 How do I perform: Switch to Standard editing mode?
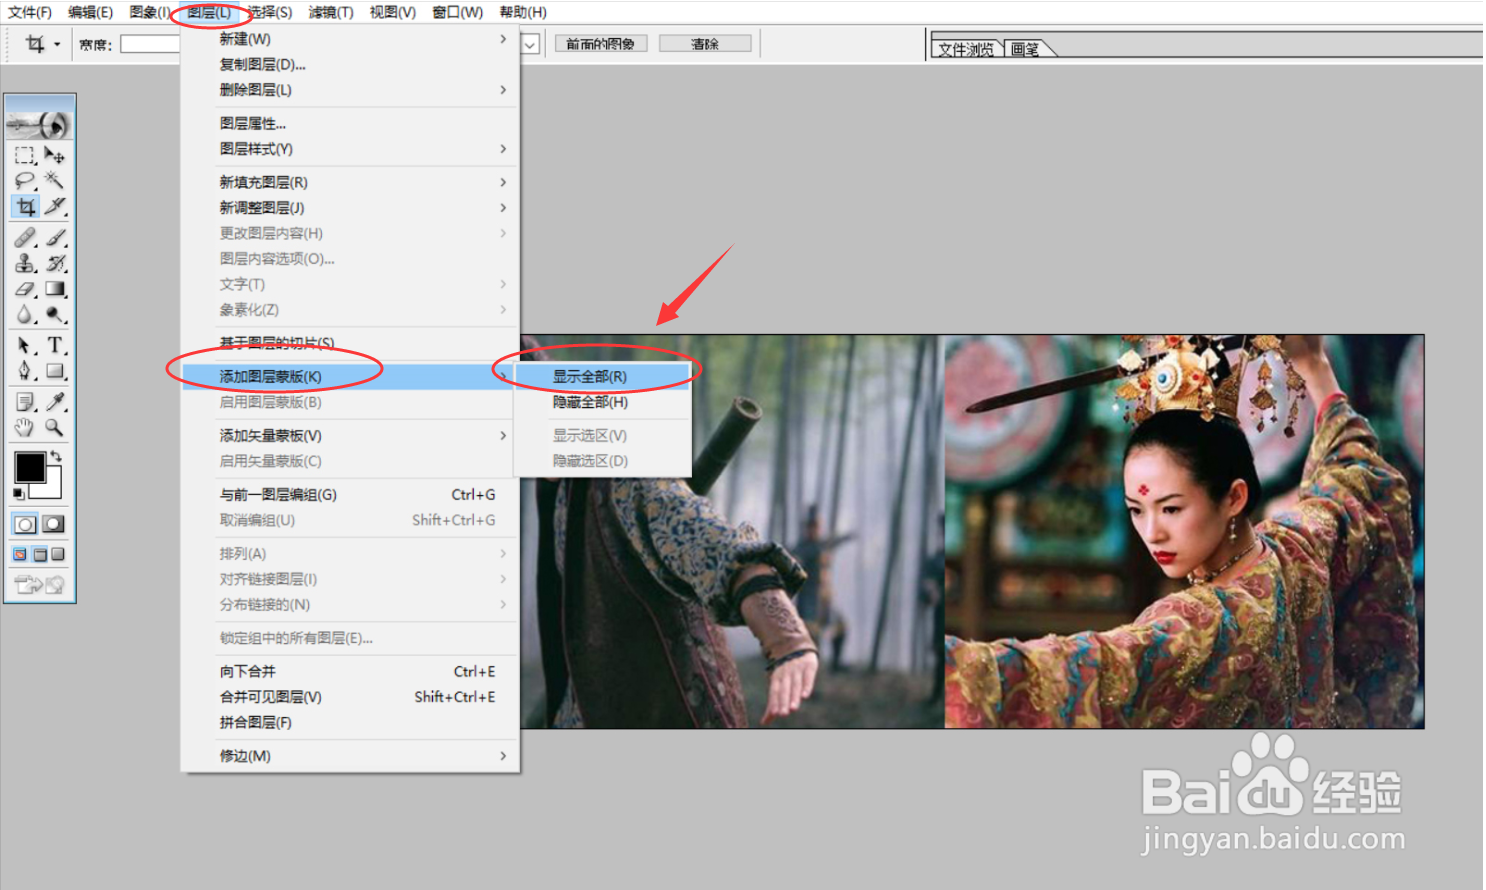[x=26, y=524]
